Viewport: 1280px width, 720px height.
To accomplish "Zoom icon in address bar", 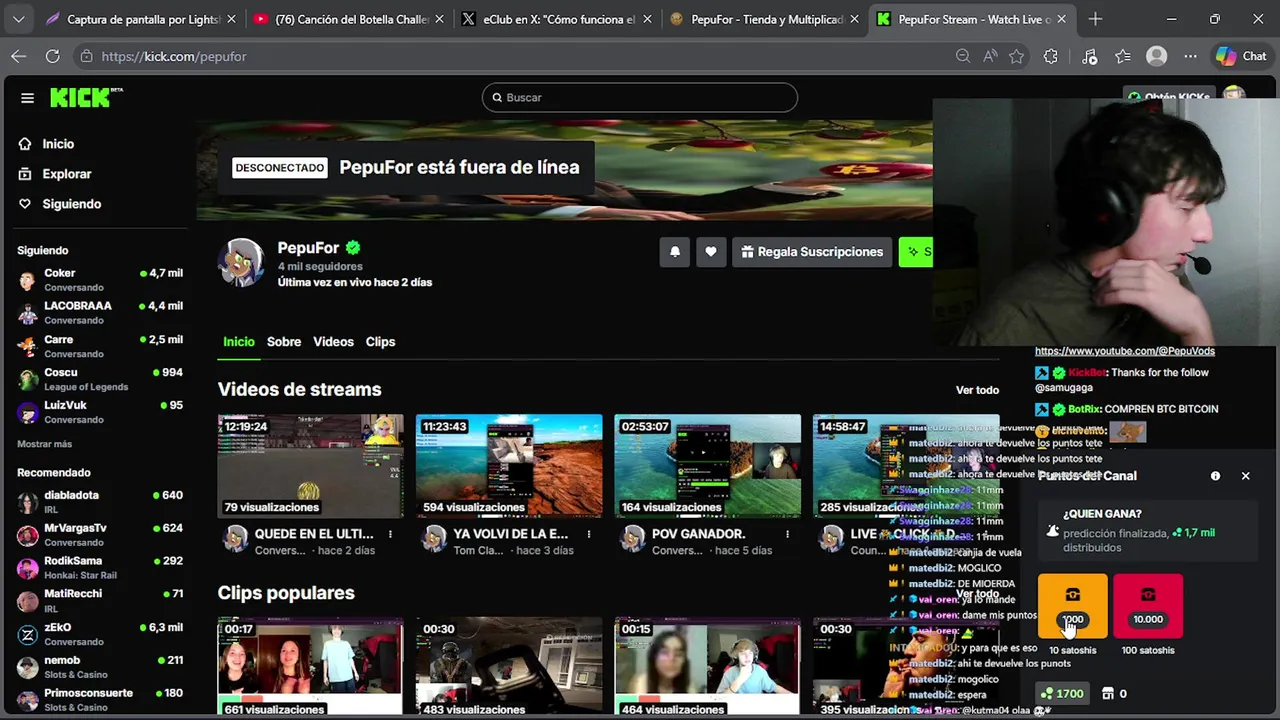I will coord(963,56).
